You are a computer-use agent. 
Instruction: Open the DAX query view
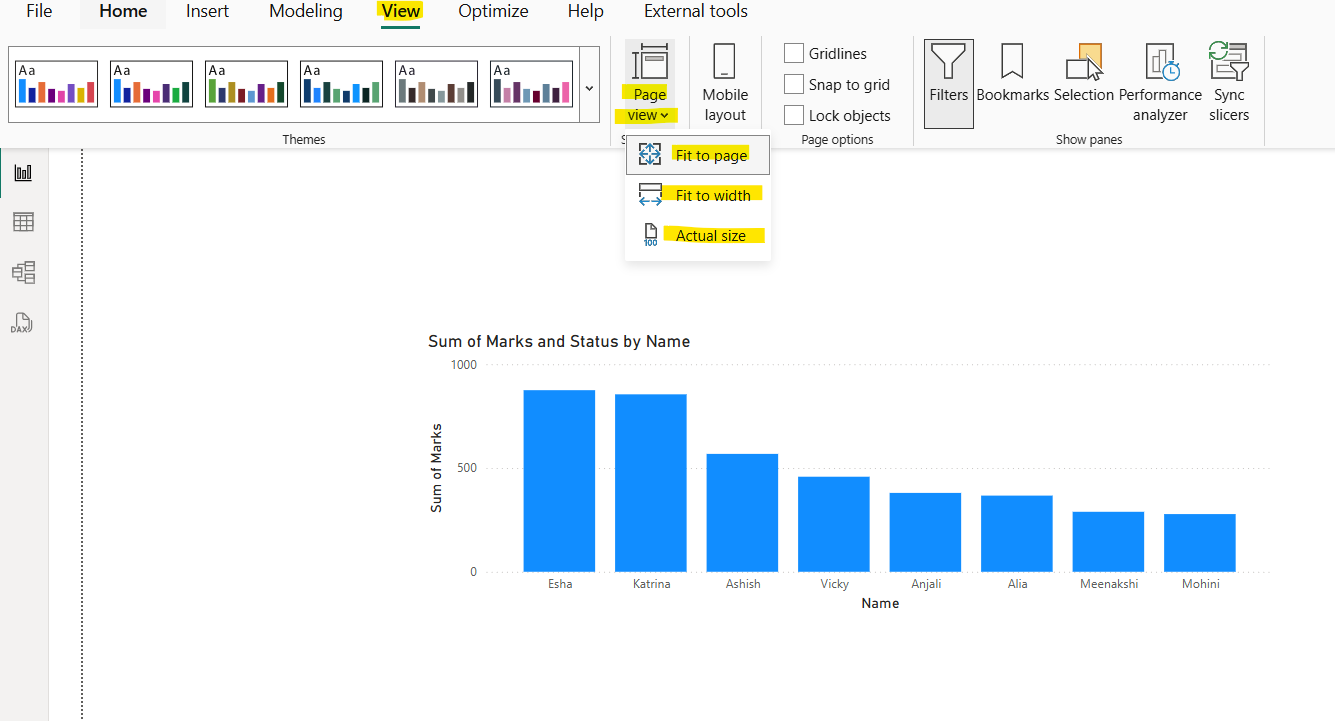click(22, 322)
